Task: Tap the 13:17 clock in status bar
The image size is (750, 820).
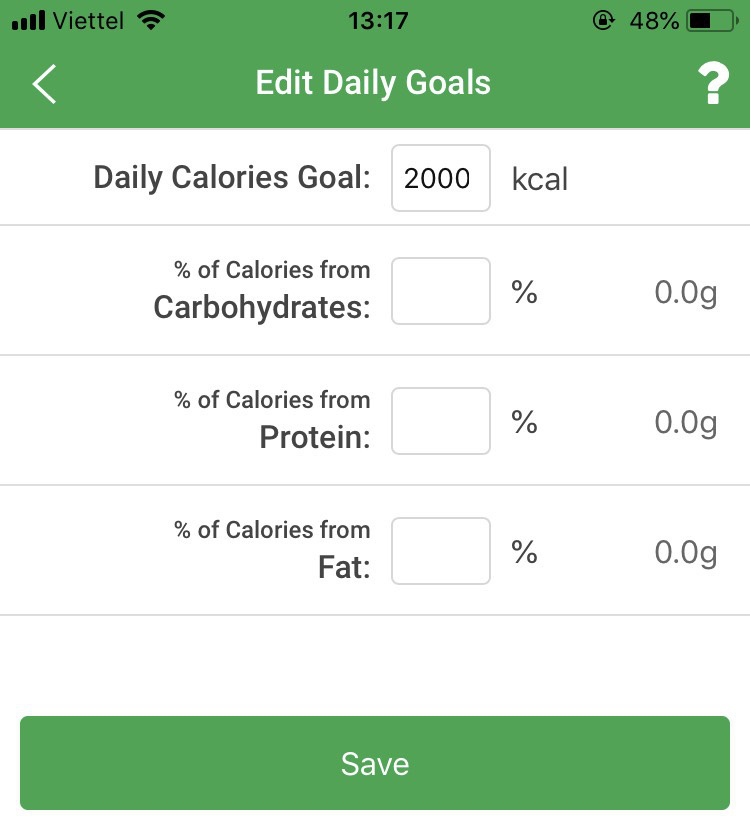Action: [x=378, y=21]
